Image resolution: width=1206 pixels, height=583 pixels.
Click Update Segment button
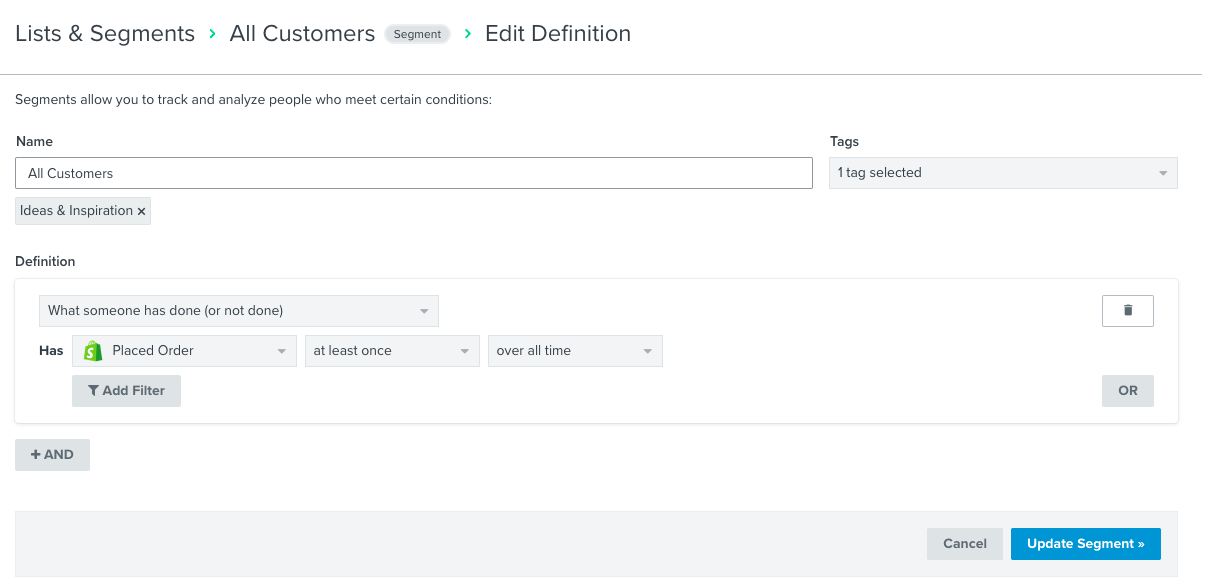tap(1085, 544)
